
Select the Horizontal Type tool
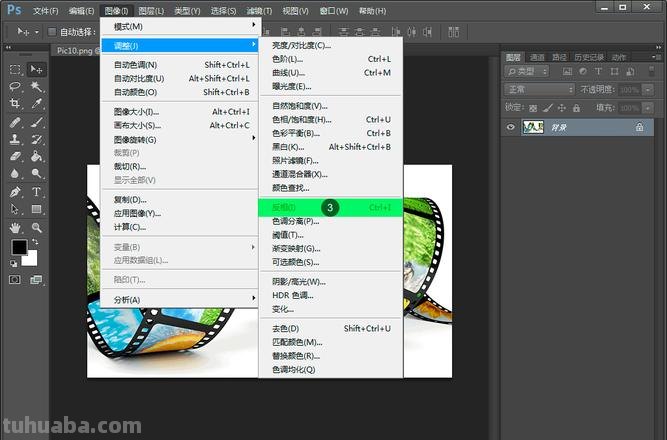click(37, 192)
